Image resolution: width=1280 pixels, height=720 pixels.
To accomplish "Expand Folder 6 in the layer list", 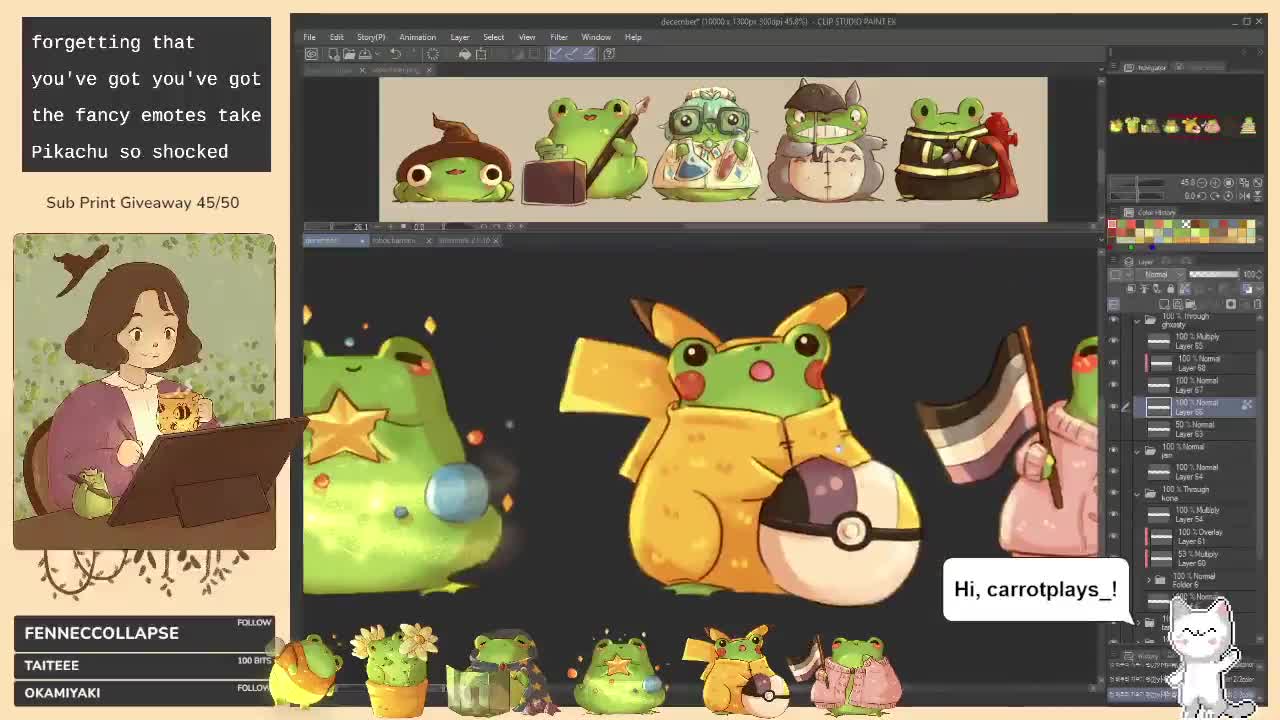I will pyautogui.click(x=1149, y=580).
